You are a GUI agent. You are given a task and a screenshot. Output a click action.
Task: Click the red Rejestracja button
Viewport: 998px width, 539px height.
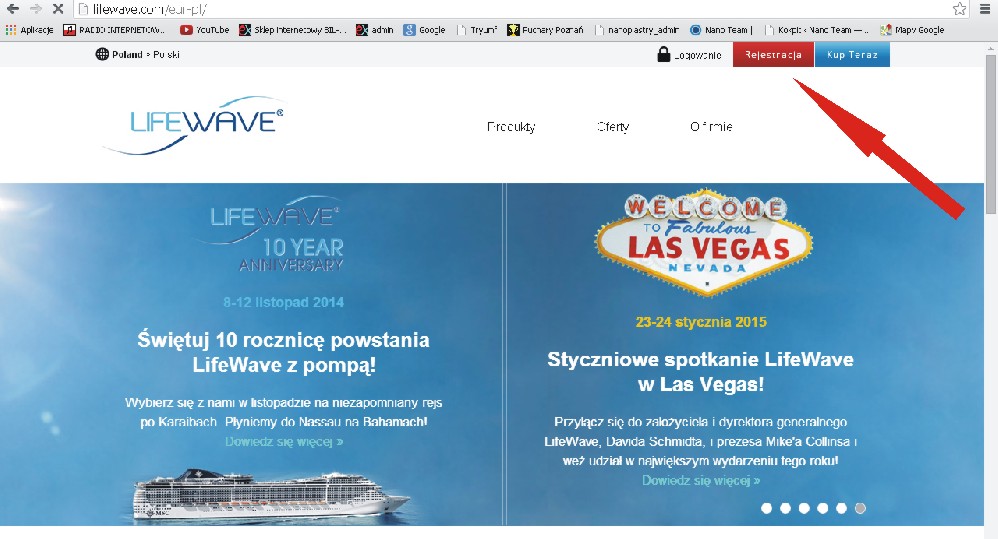point(773,55)
